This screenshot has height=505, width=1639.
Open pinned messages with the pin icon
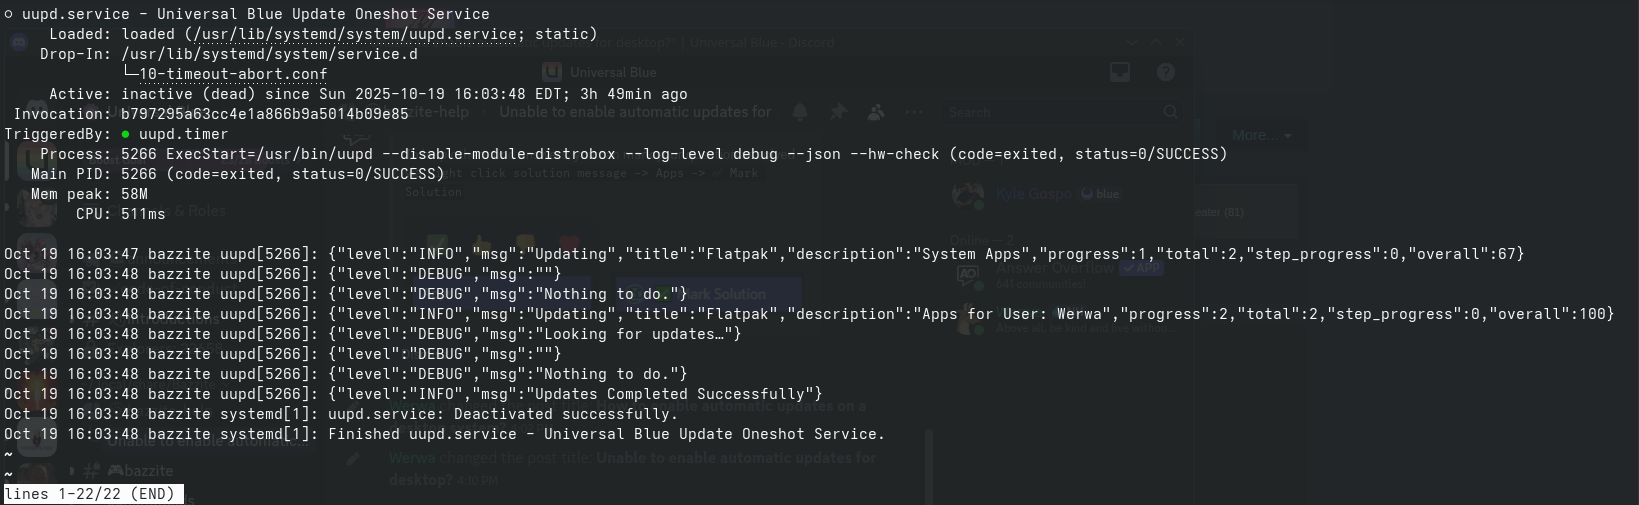pos(838,112)
